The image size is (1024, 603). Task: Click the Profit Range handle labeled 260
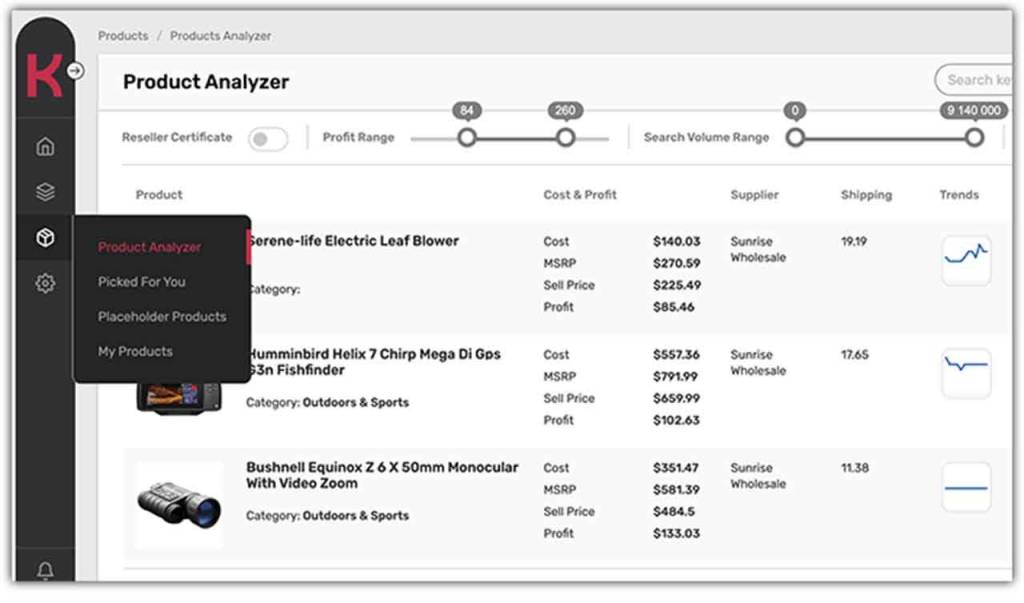click(566, 138)
